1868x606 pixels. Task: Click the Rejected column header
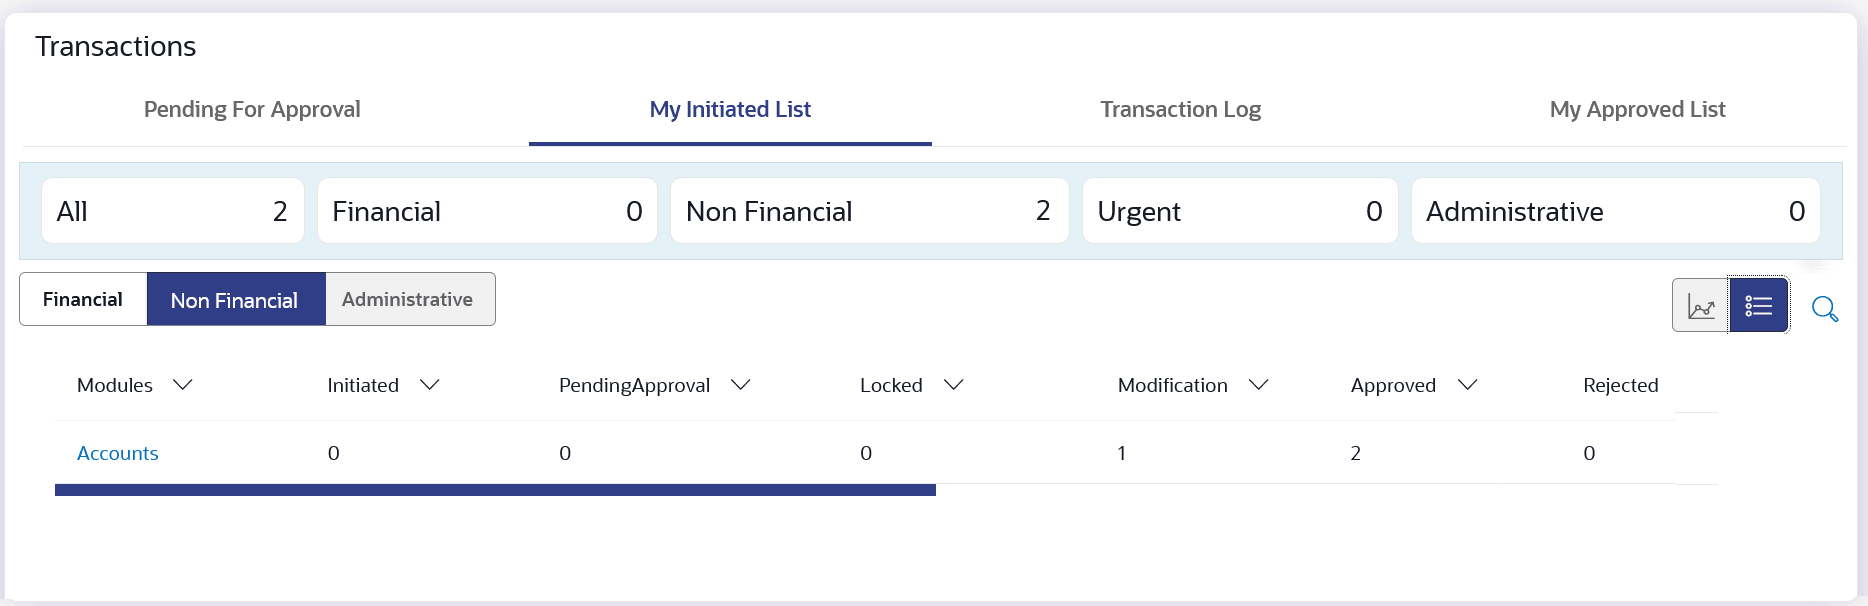tap(1620, 385)
